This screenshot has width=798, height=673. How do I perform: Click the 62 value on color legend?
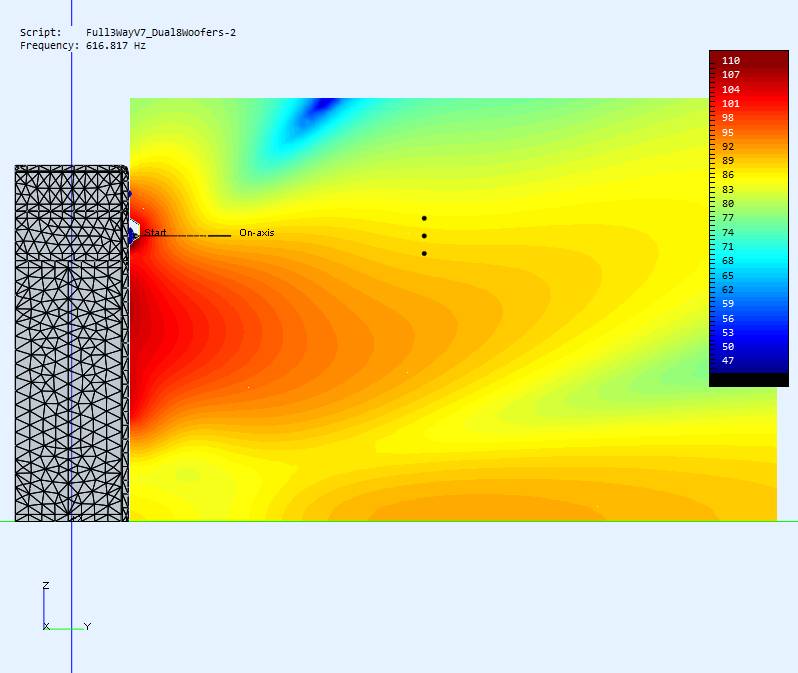tap(728, 290)
